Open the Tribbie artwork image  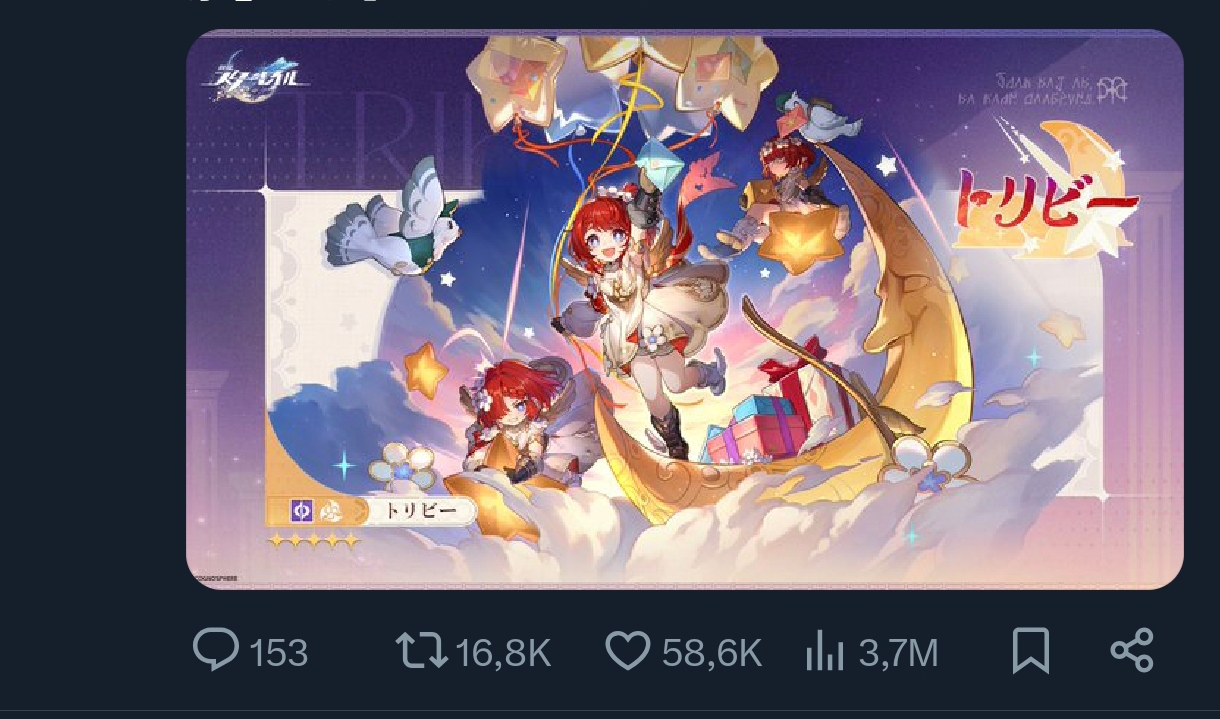685,309
